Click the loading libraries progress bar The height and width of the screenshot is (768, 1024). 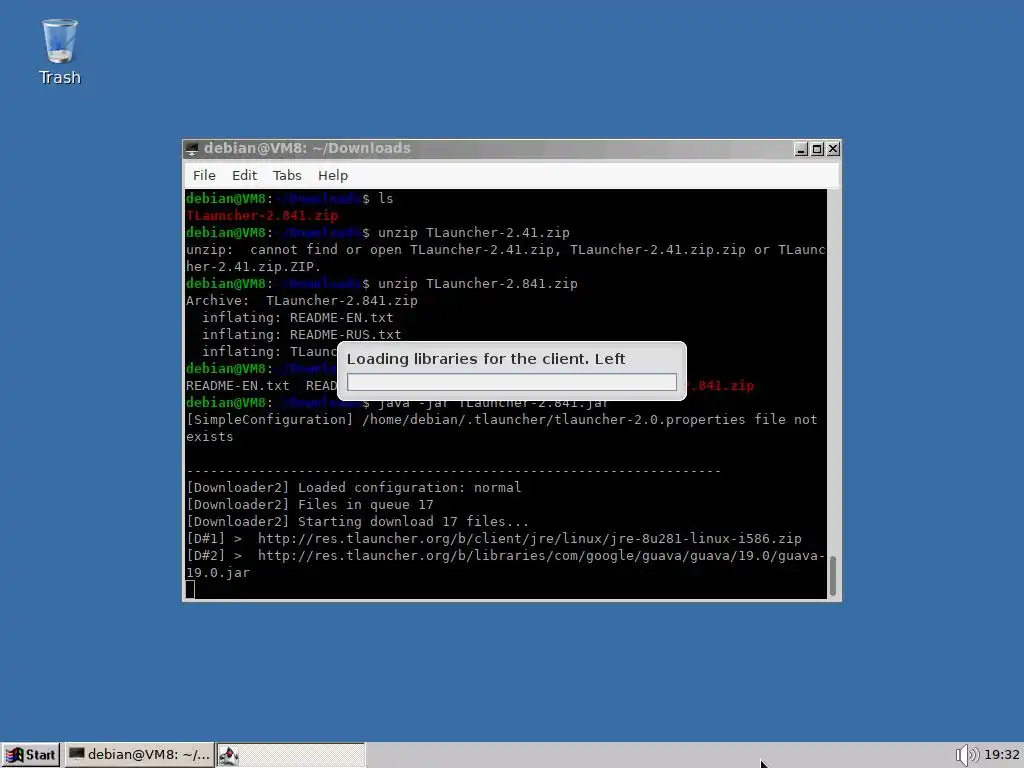(x=511, y=382)
